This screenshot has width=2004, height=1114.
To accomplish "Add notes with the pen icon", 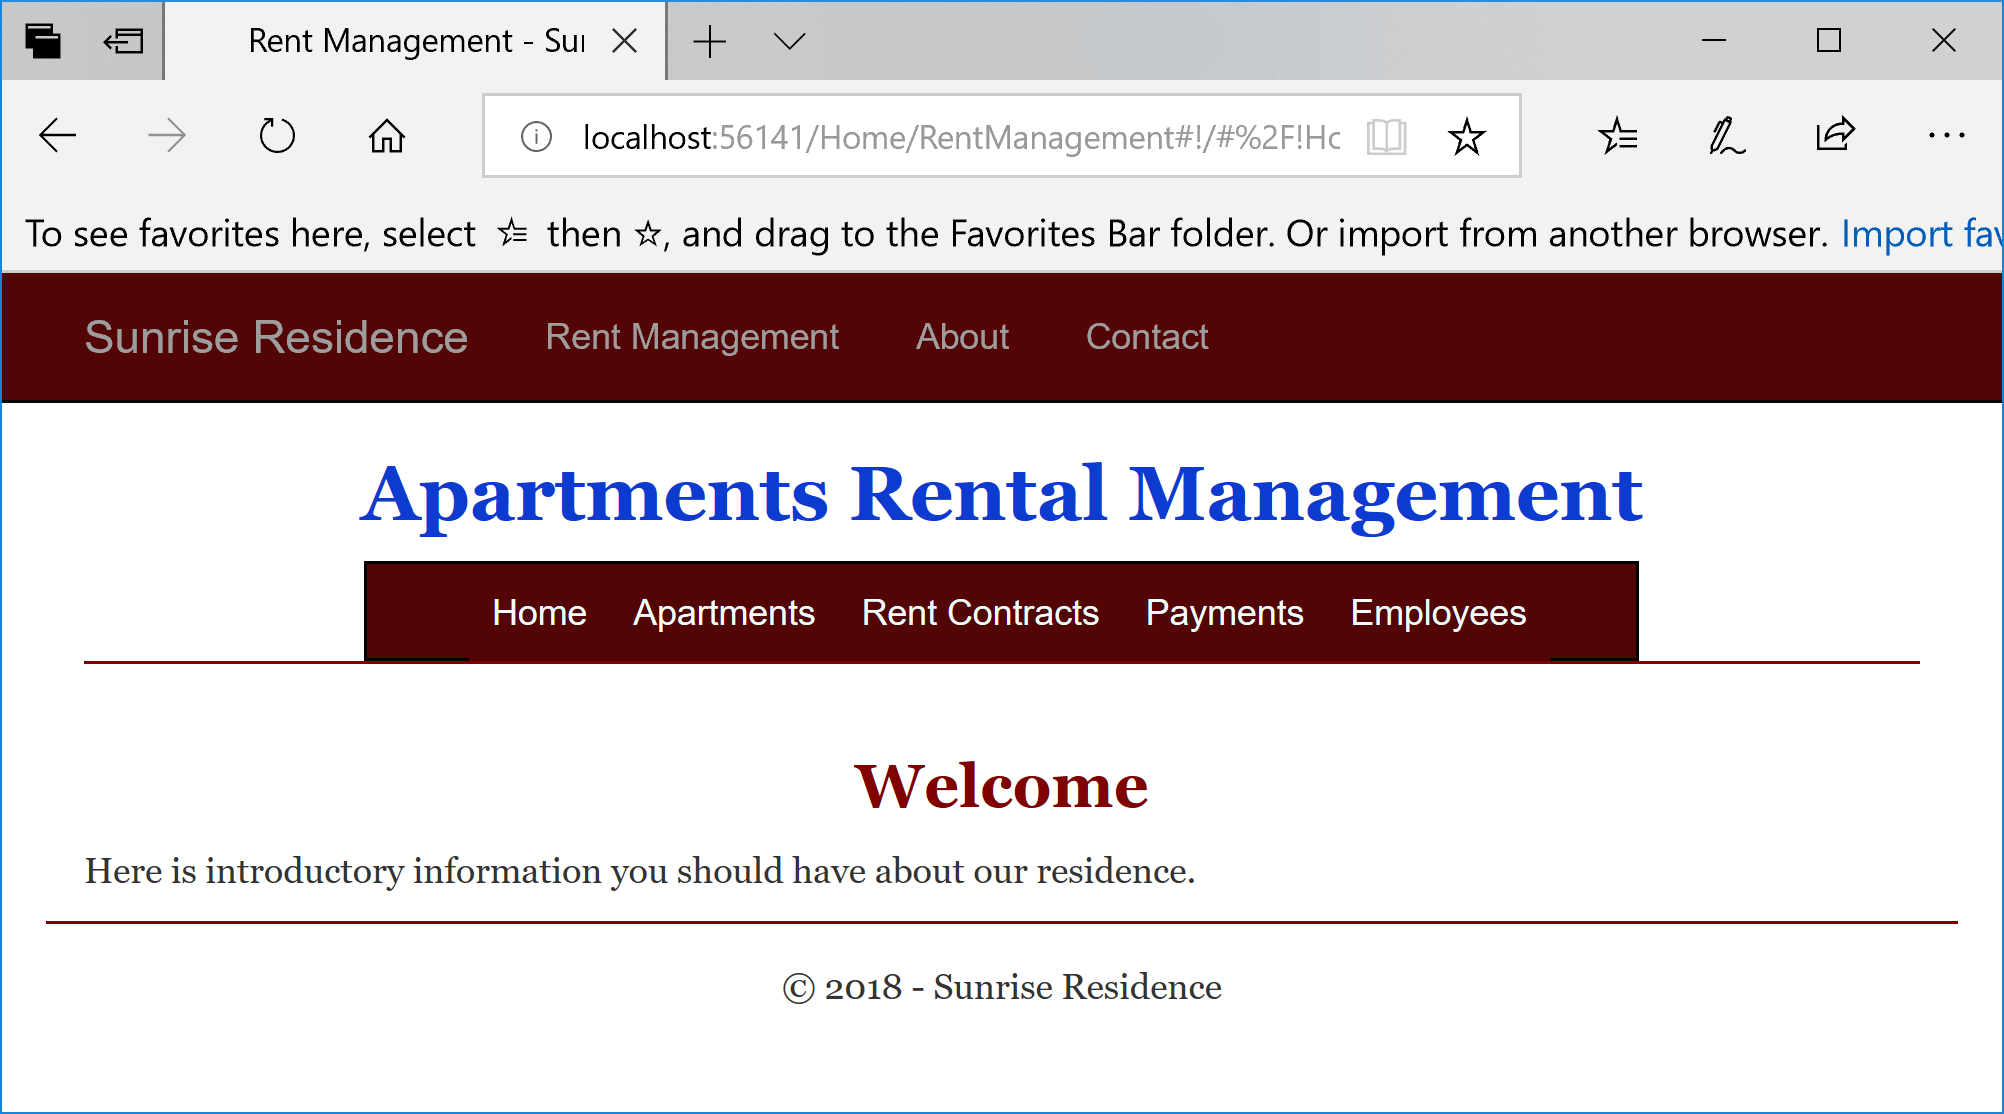I will click(1727, 135).
